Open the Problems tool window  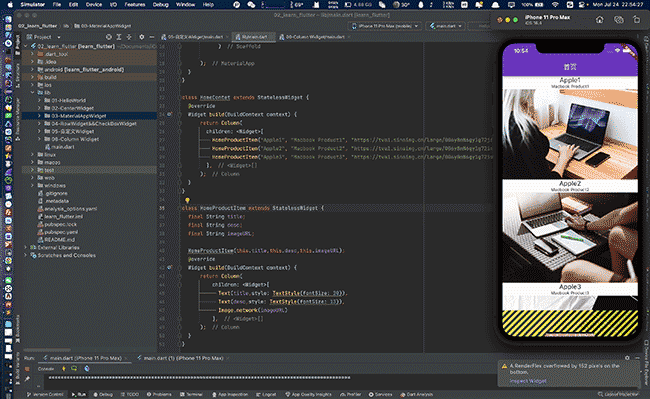pos(159,394)
